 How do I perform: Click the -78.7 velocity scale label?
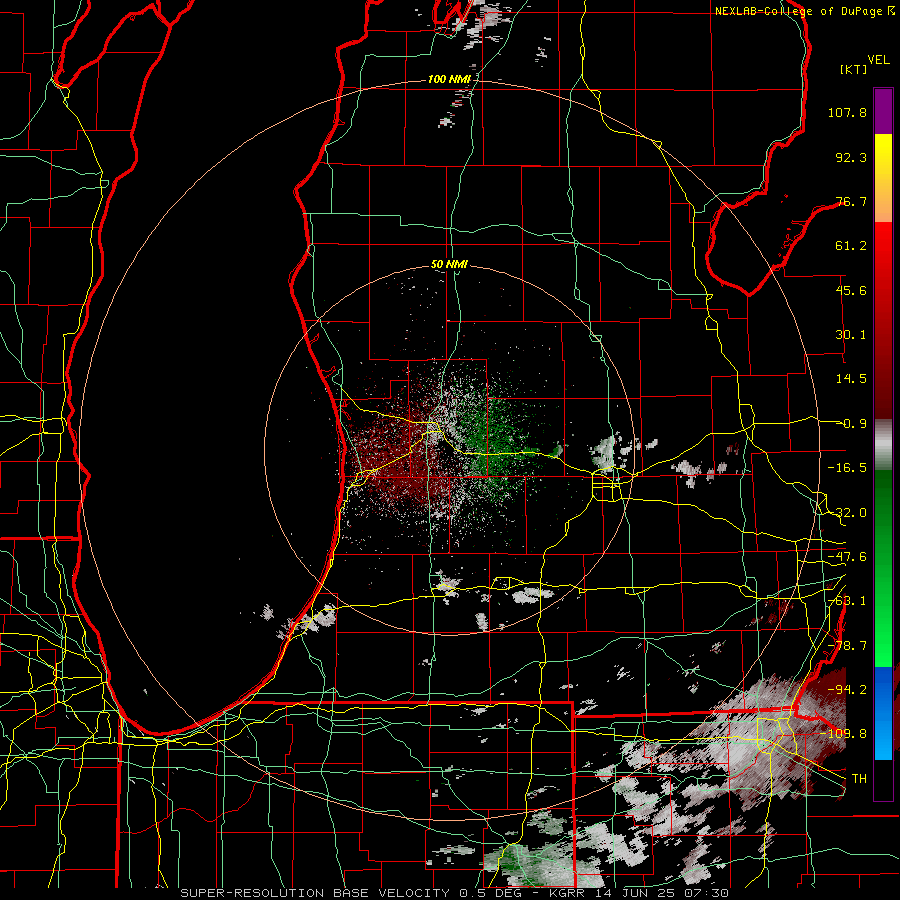pos(847,646)
